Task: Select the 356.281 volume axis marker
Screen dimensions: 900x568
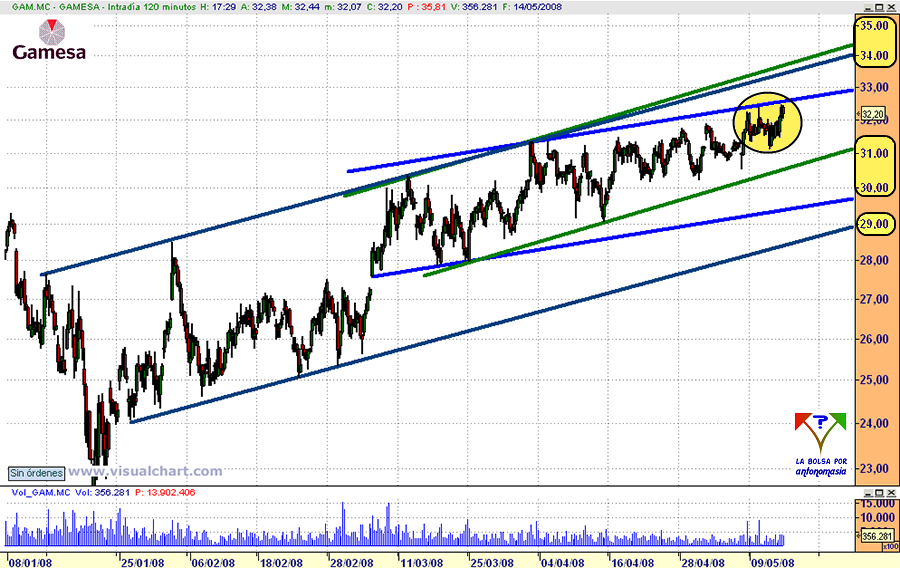Action: (x=878, y=536)
